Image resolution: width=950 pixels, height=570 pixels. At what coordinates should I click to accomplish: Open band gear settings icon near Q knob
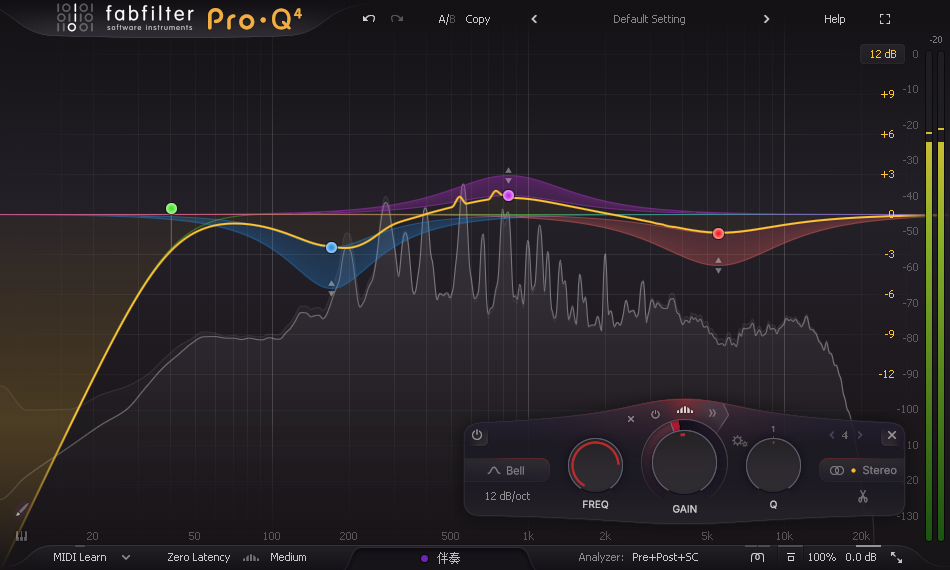(739, 441)
